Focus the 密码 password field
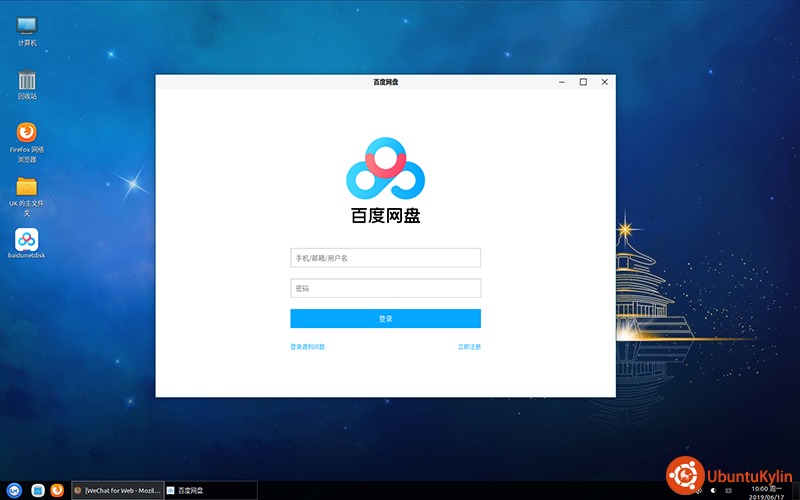This screenshot has height=500, width=800. coord(385,288)
